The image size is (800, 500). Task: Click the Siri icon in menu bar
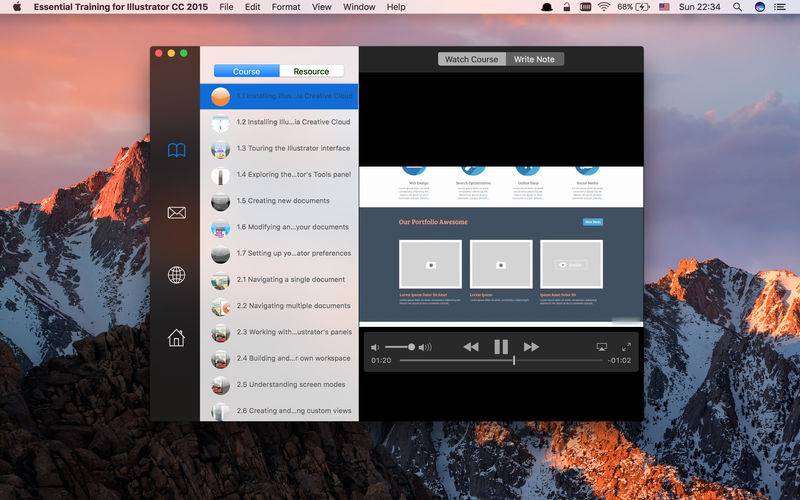pos(760,7)
